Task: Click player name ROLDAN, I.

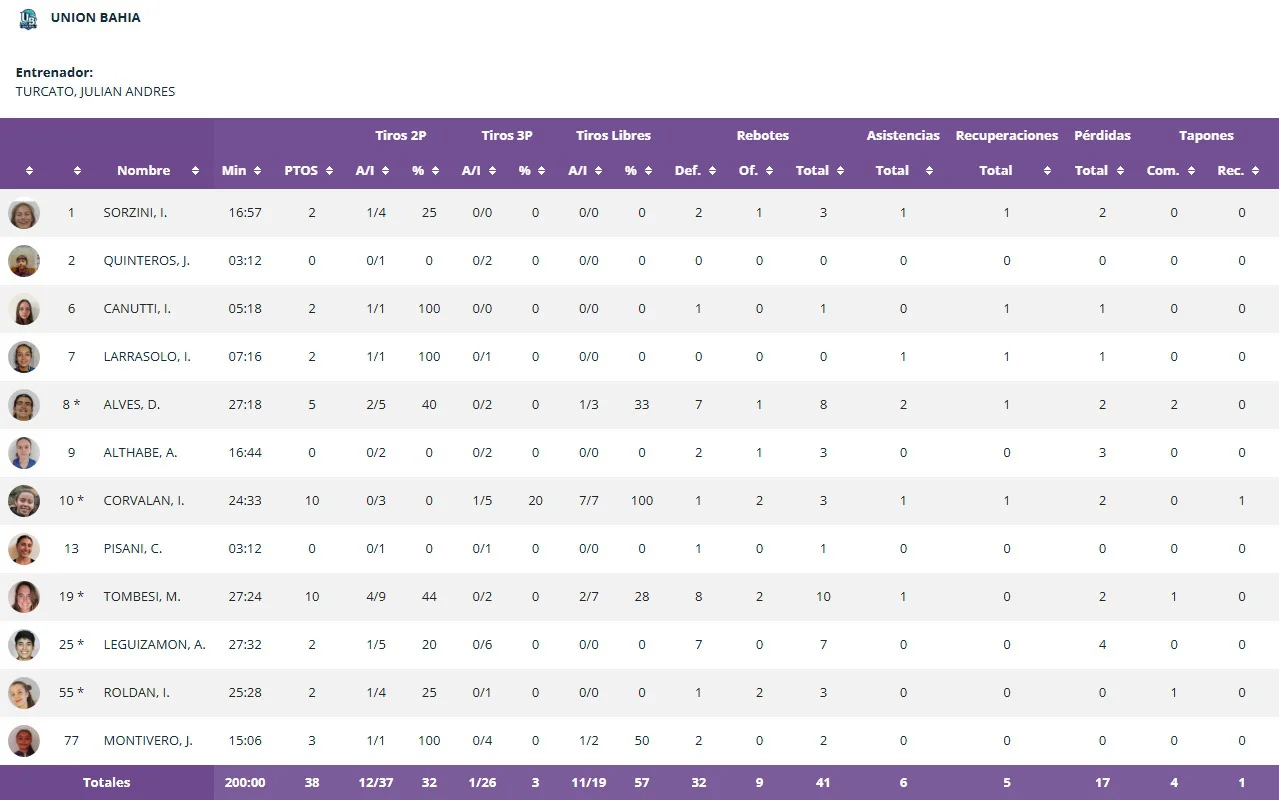Action: coord(137,693)
